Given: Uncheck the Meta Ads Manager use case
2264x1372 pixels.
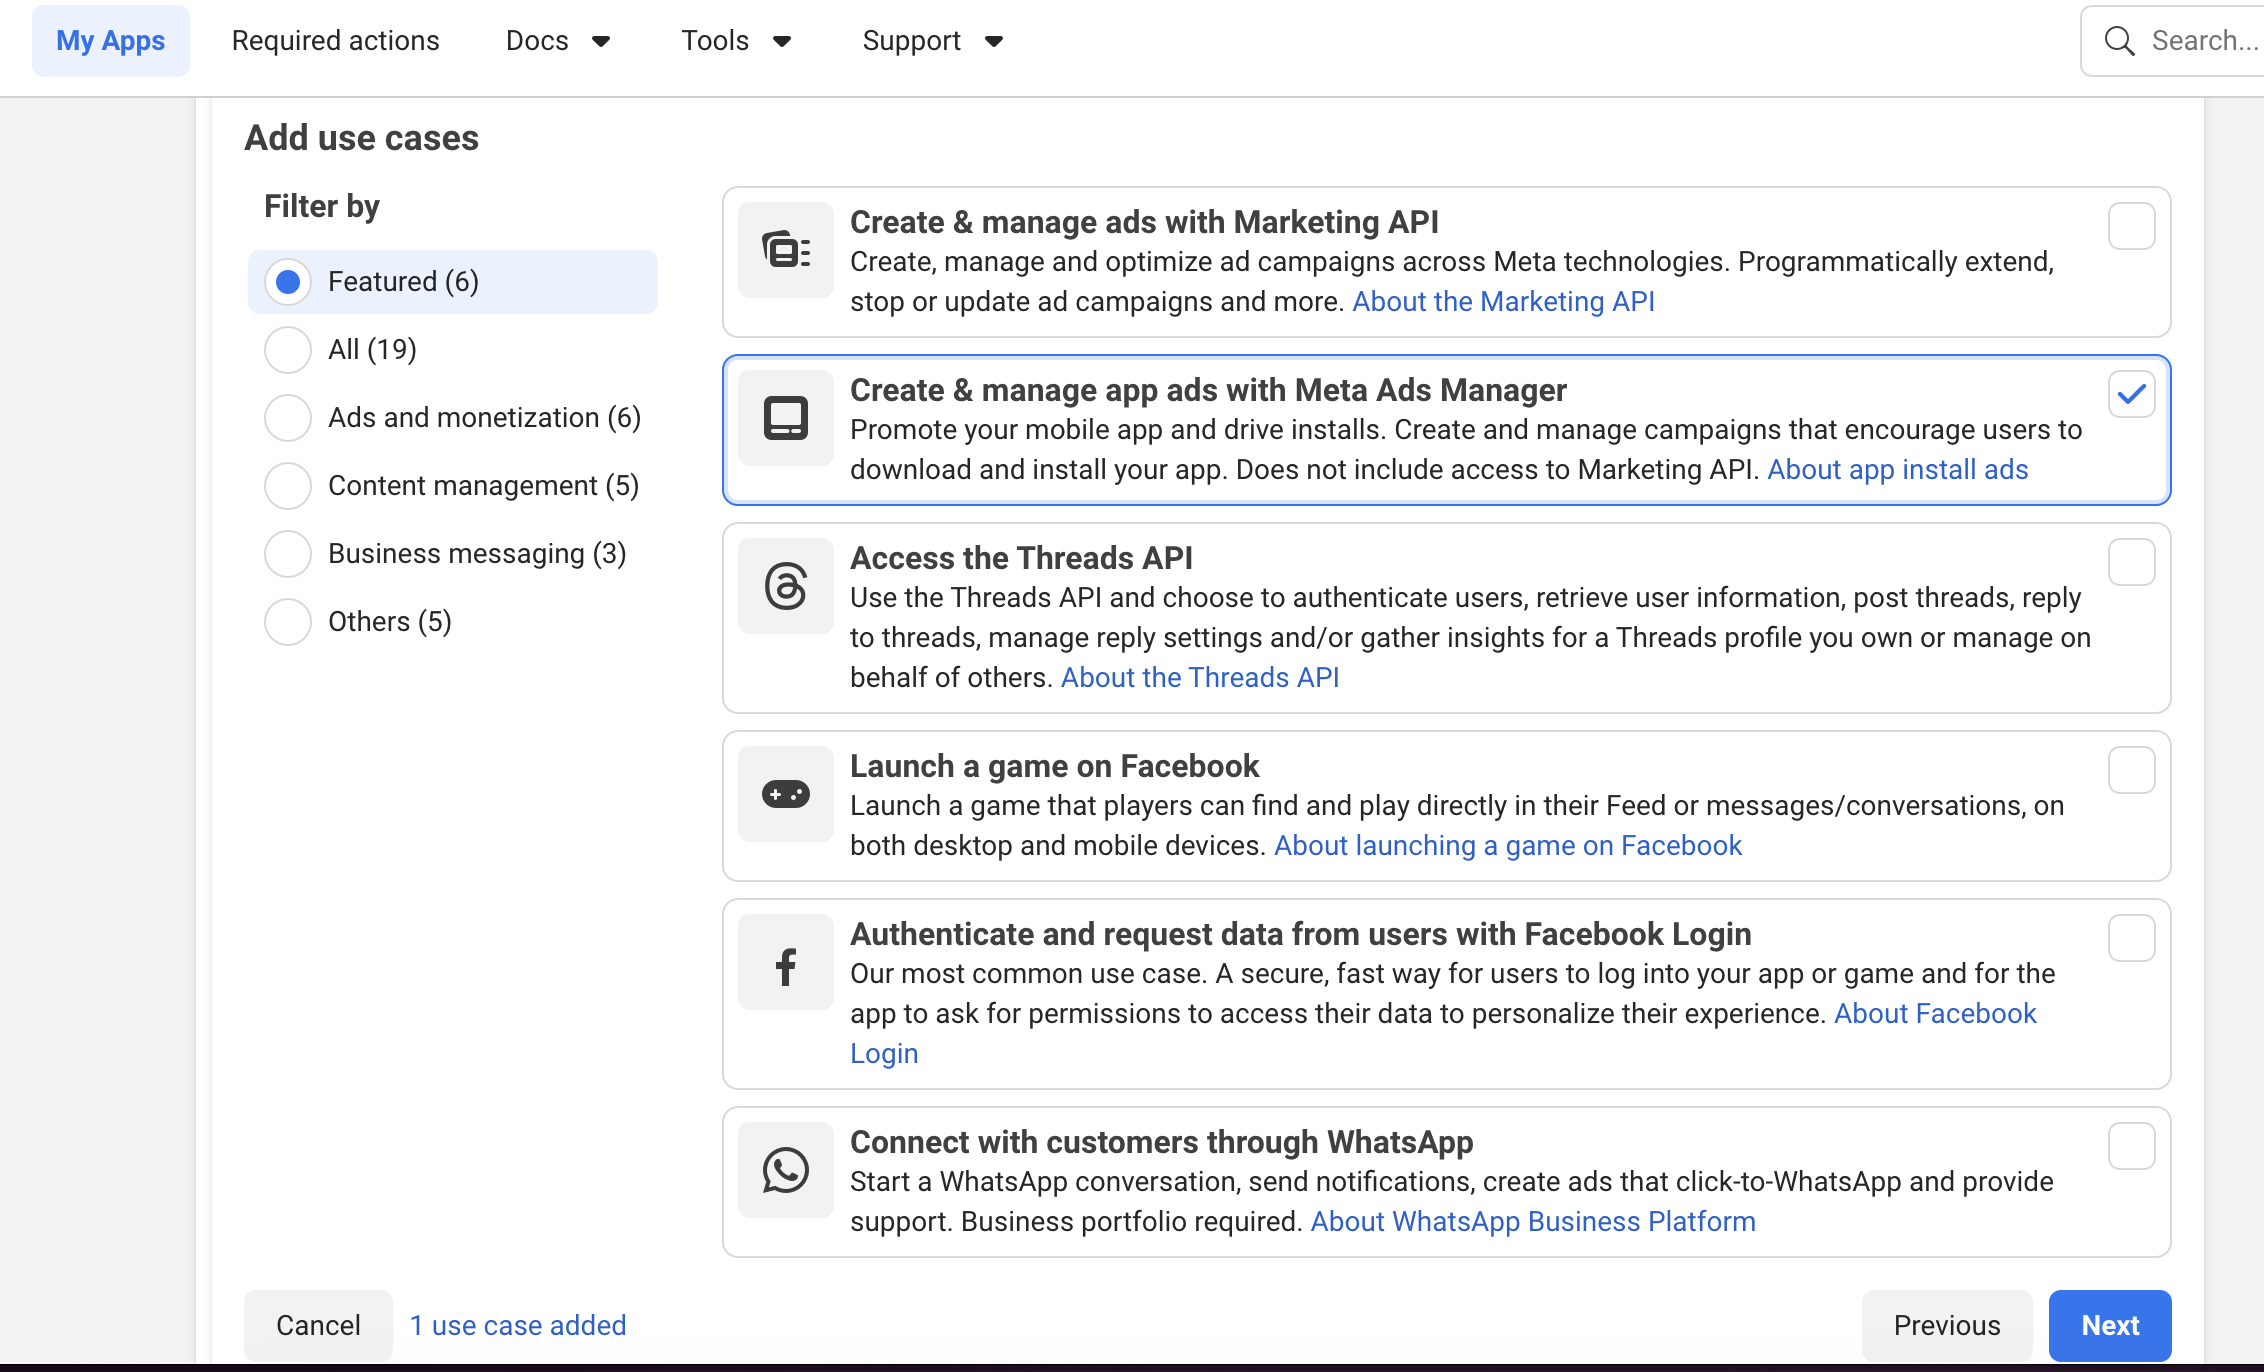Looking at the screenshot, I should pos(2131,395).
